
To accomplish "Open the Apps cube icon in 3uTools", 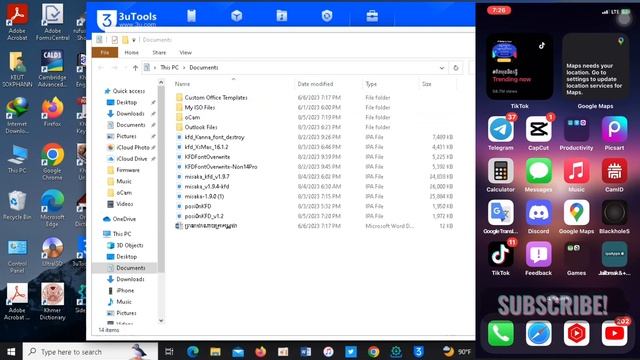I will 236,16.
